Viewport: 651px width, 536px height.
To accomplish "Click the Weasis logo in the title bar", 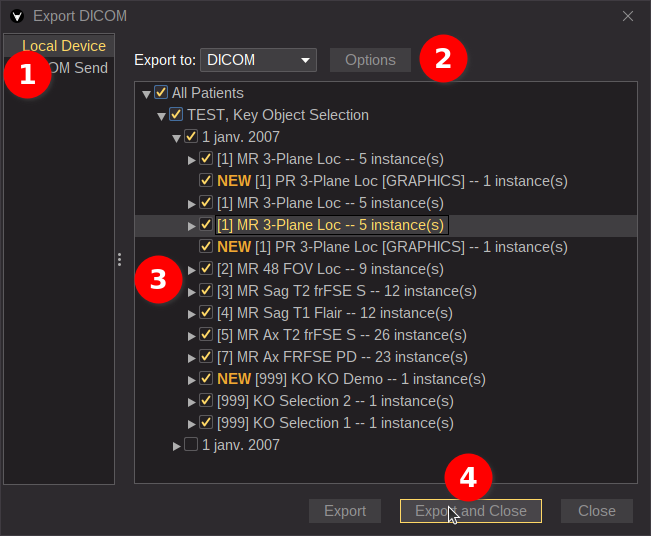I will tap(17, 16).
